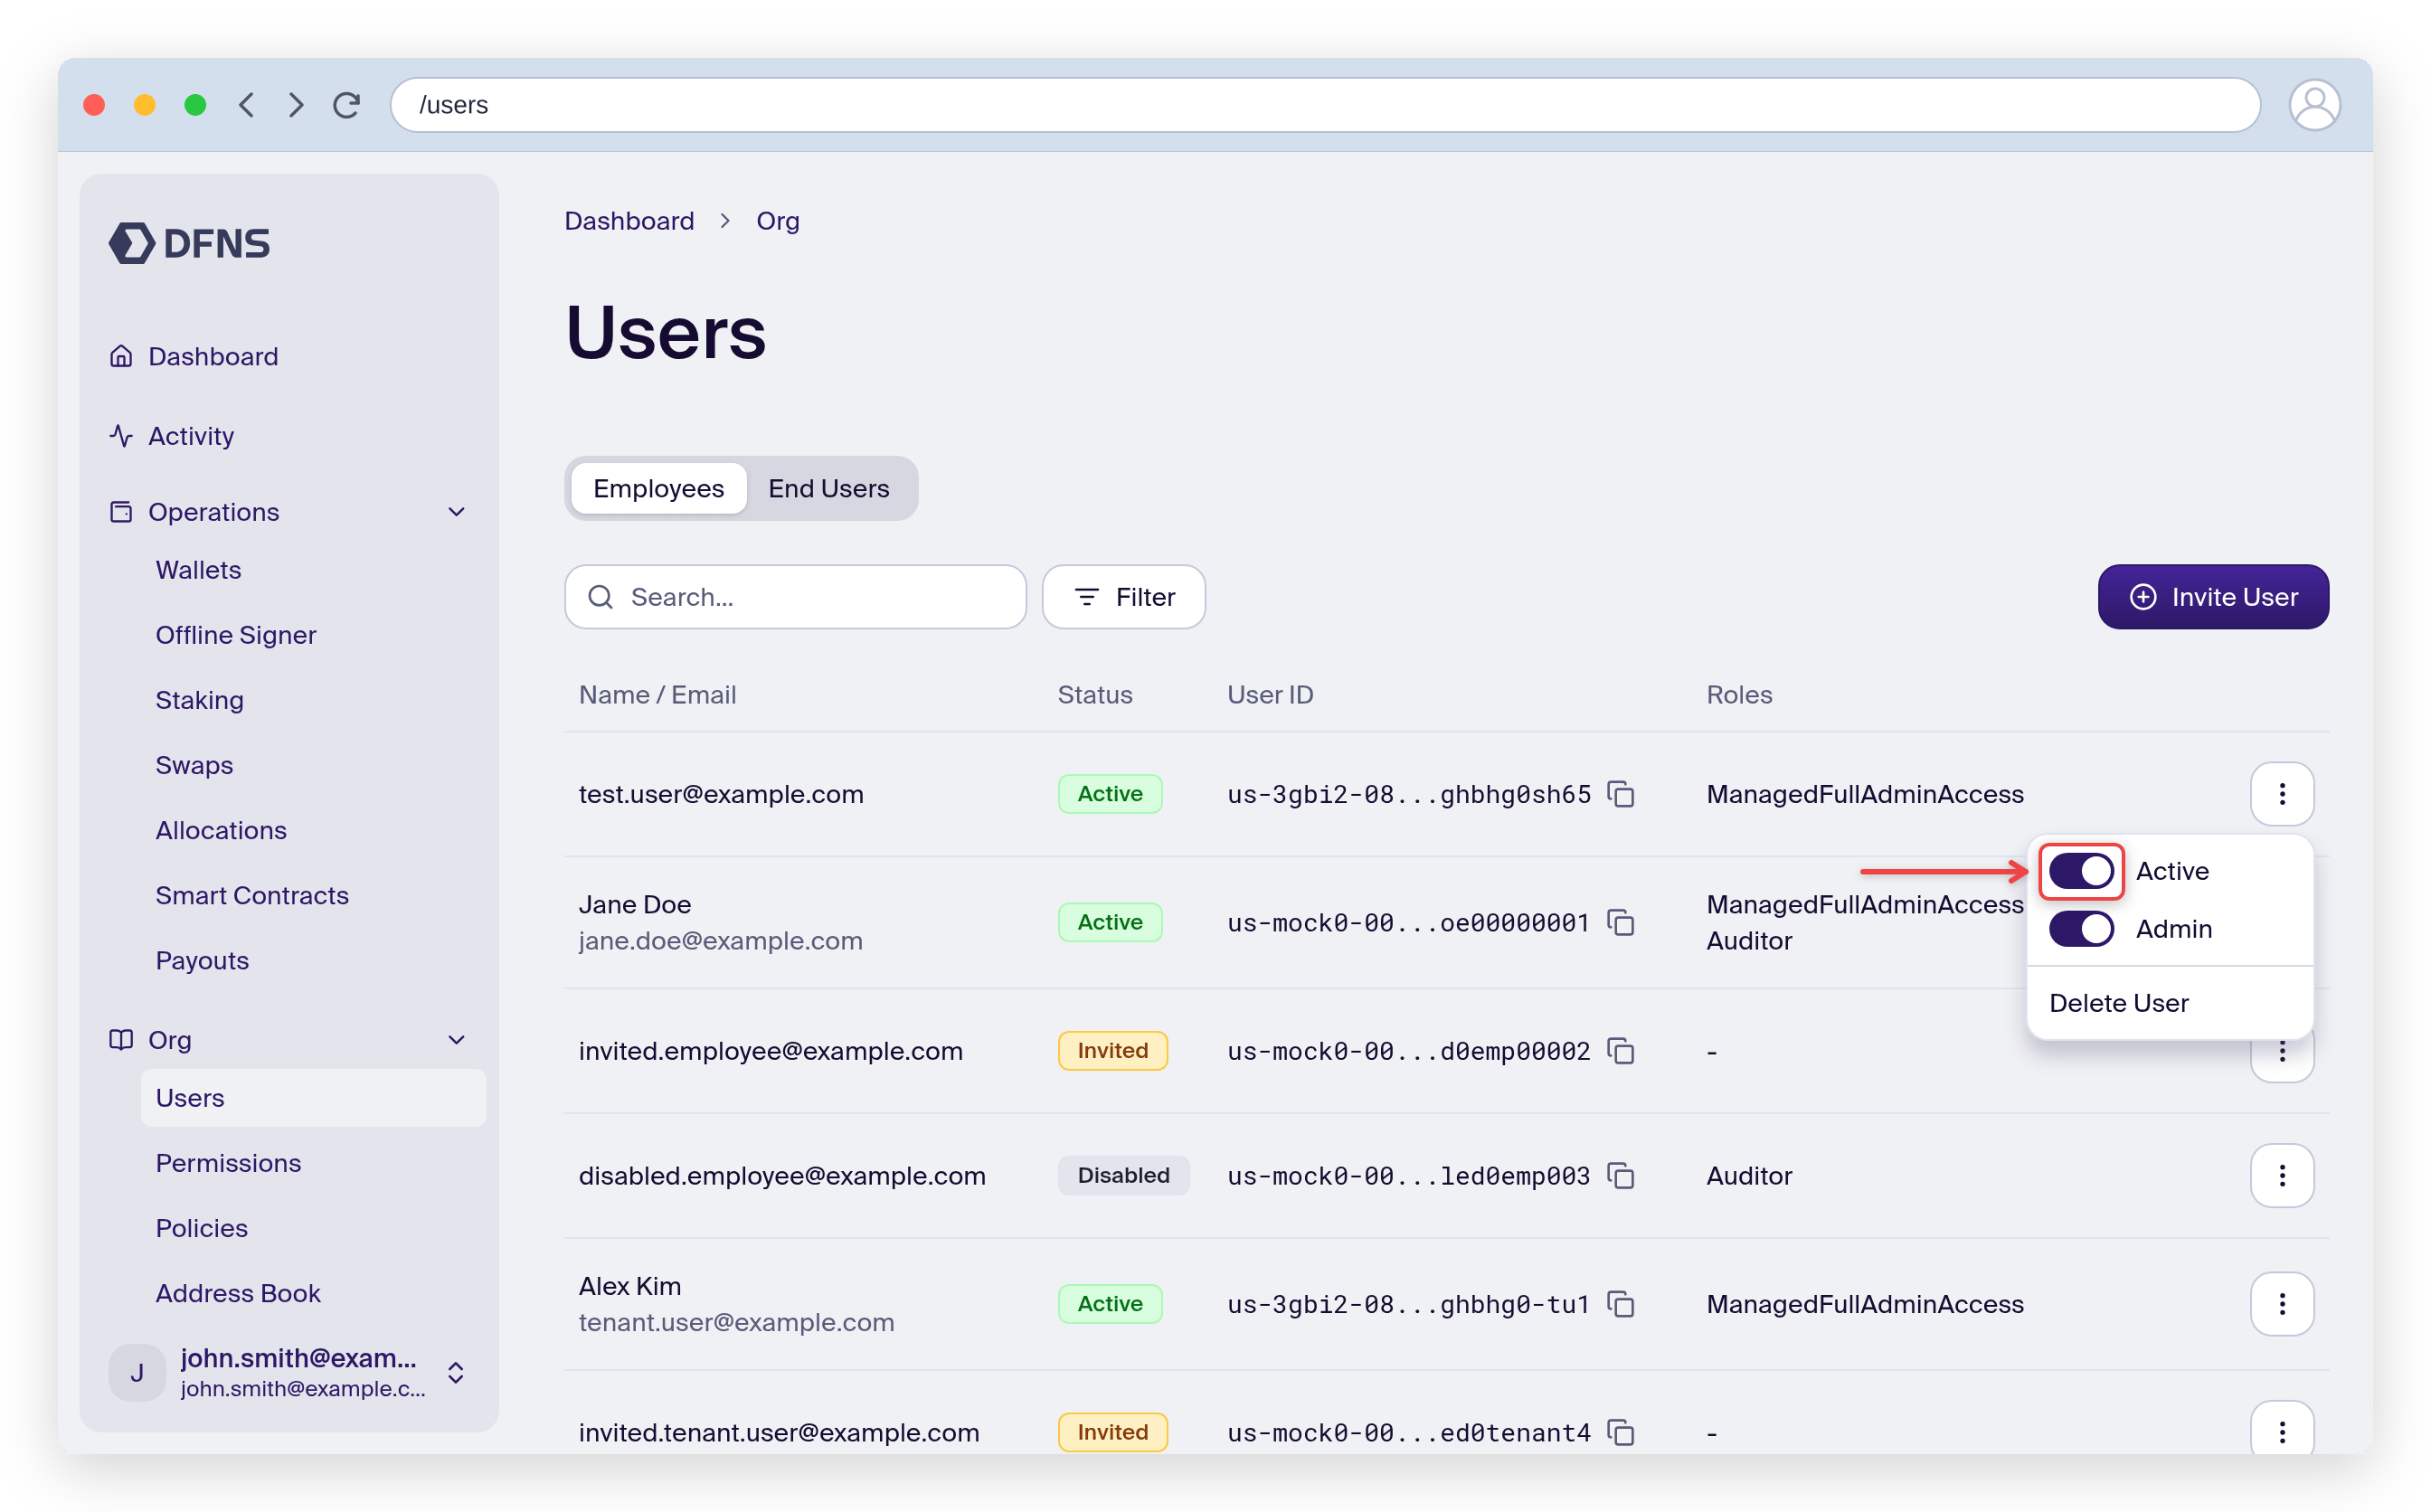The width and height of the screenshot is (2431, 1512).
Task: Click the browser address bar
Action: tap(1324, 105)
